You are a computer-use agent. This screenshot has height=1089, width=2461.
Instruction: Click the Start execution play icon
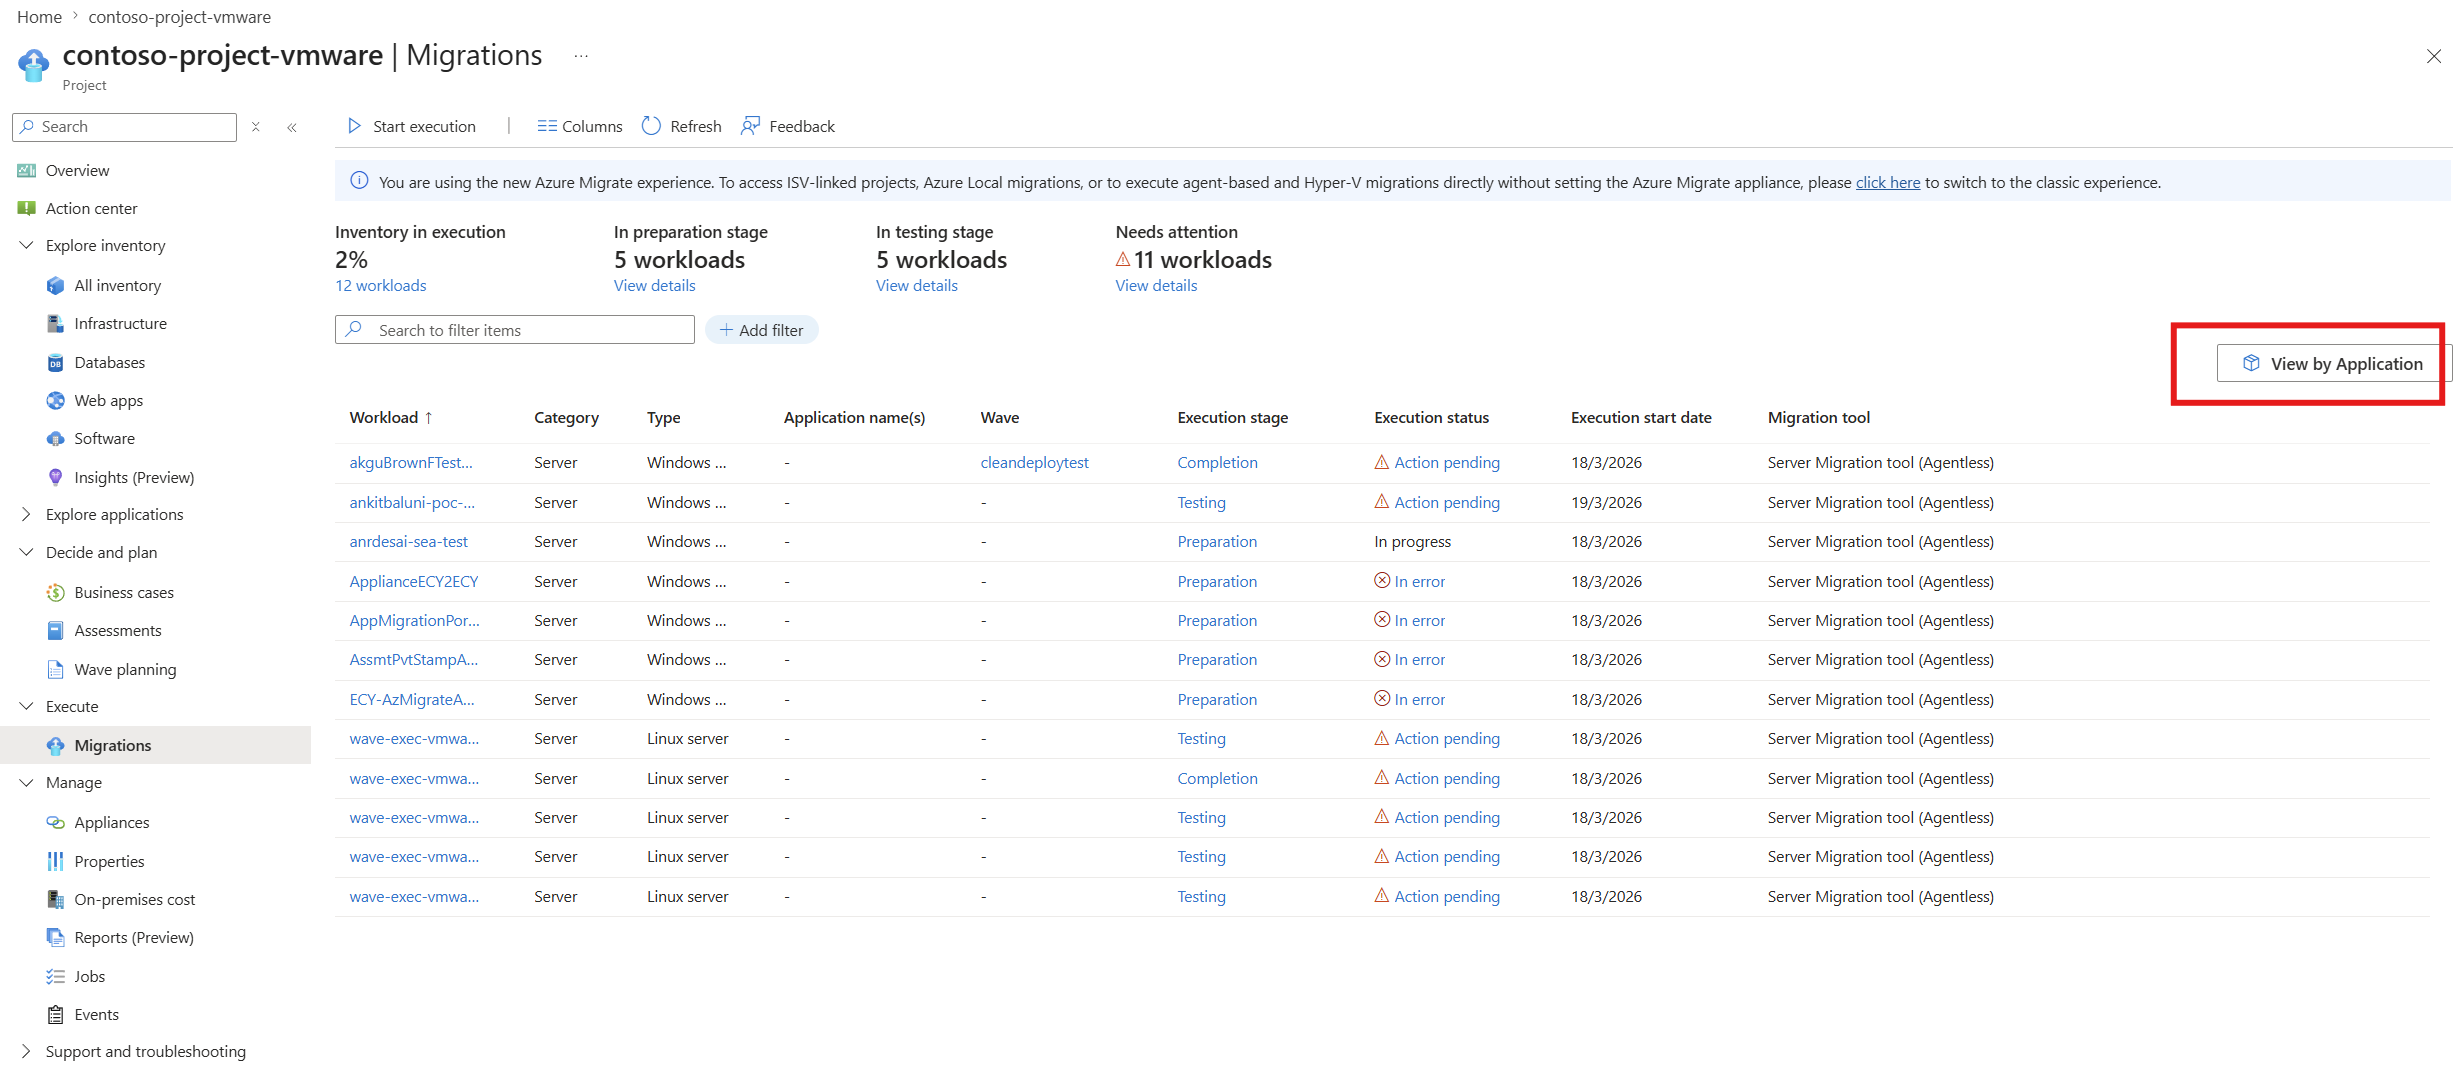[354, 126]
